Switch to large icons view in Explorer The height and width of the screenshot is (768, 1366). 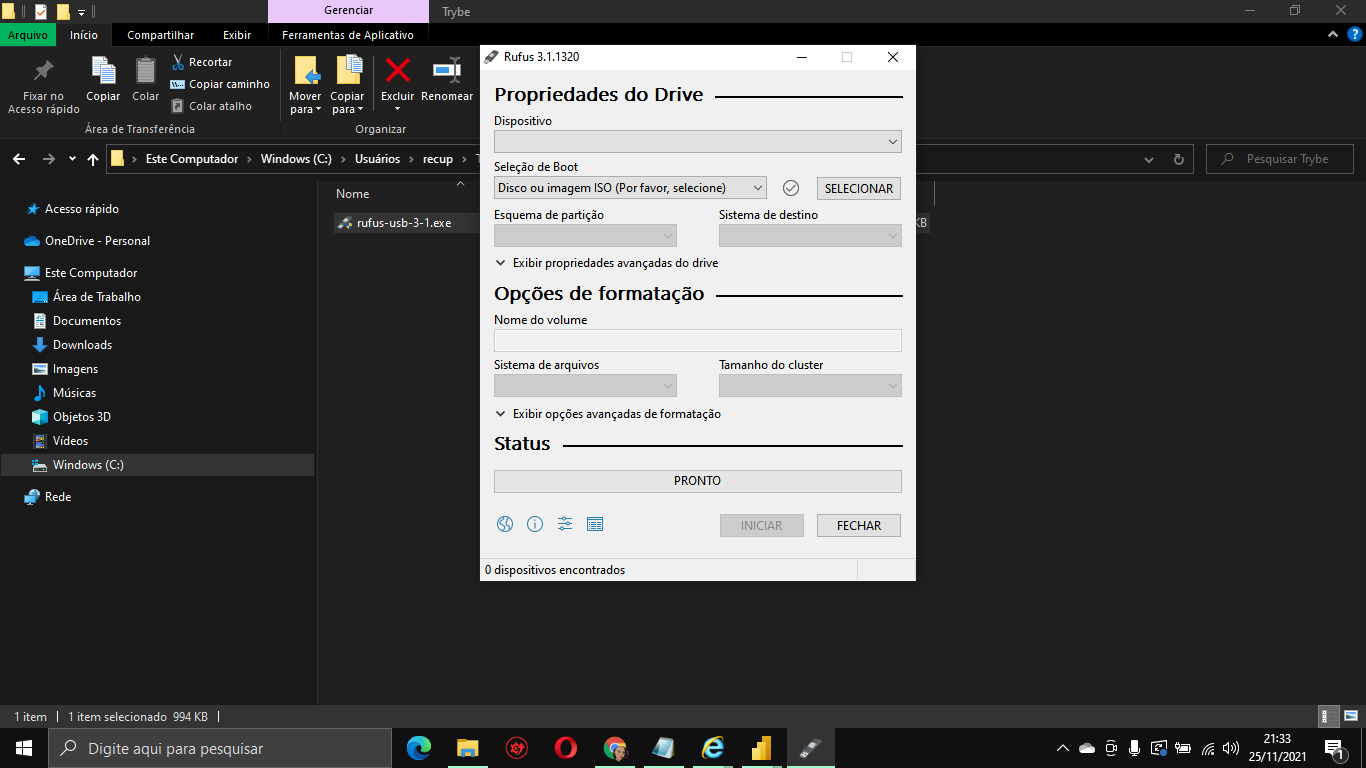[1350, 716]
